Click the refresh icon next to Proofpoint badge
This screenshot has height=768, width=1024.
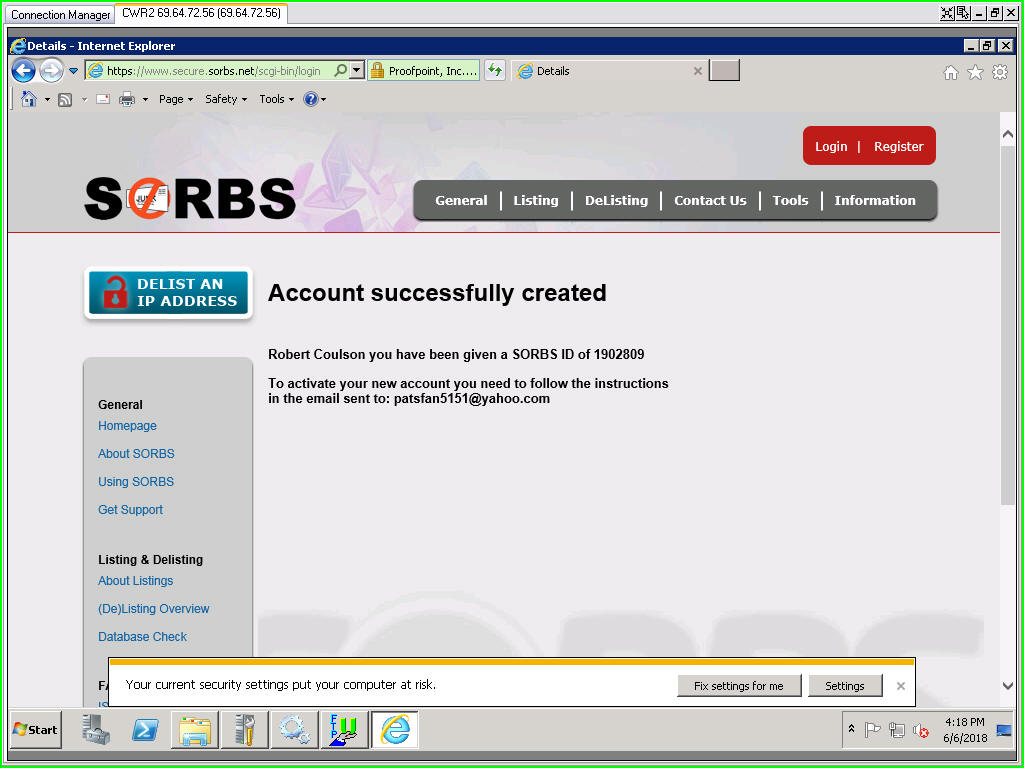coord(494,71)
